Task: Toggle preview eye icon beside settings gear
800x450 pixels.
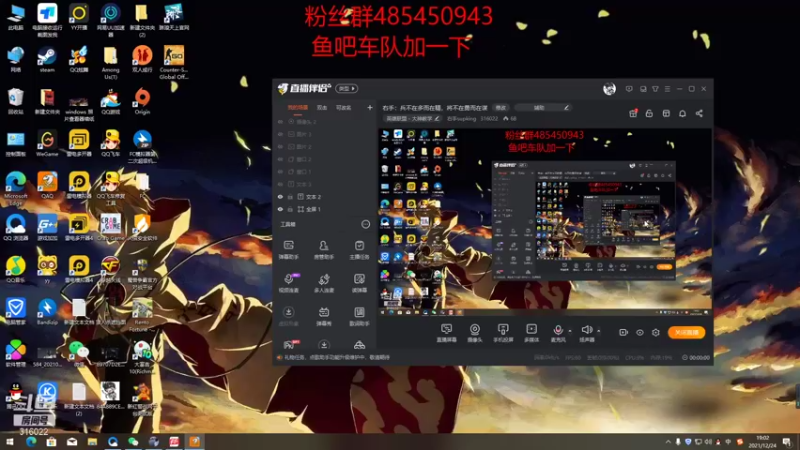Action: 639,333
